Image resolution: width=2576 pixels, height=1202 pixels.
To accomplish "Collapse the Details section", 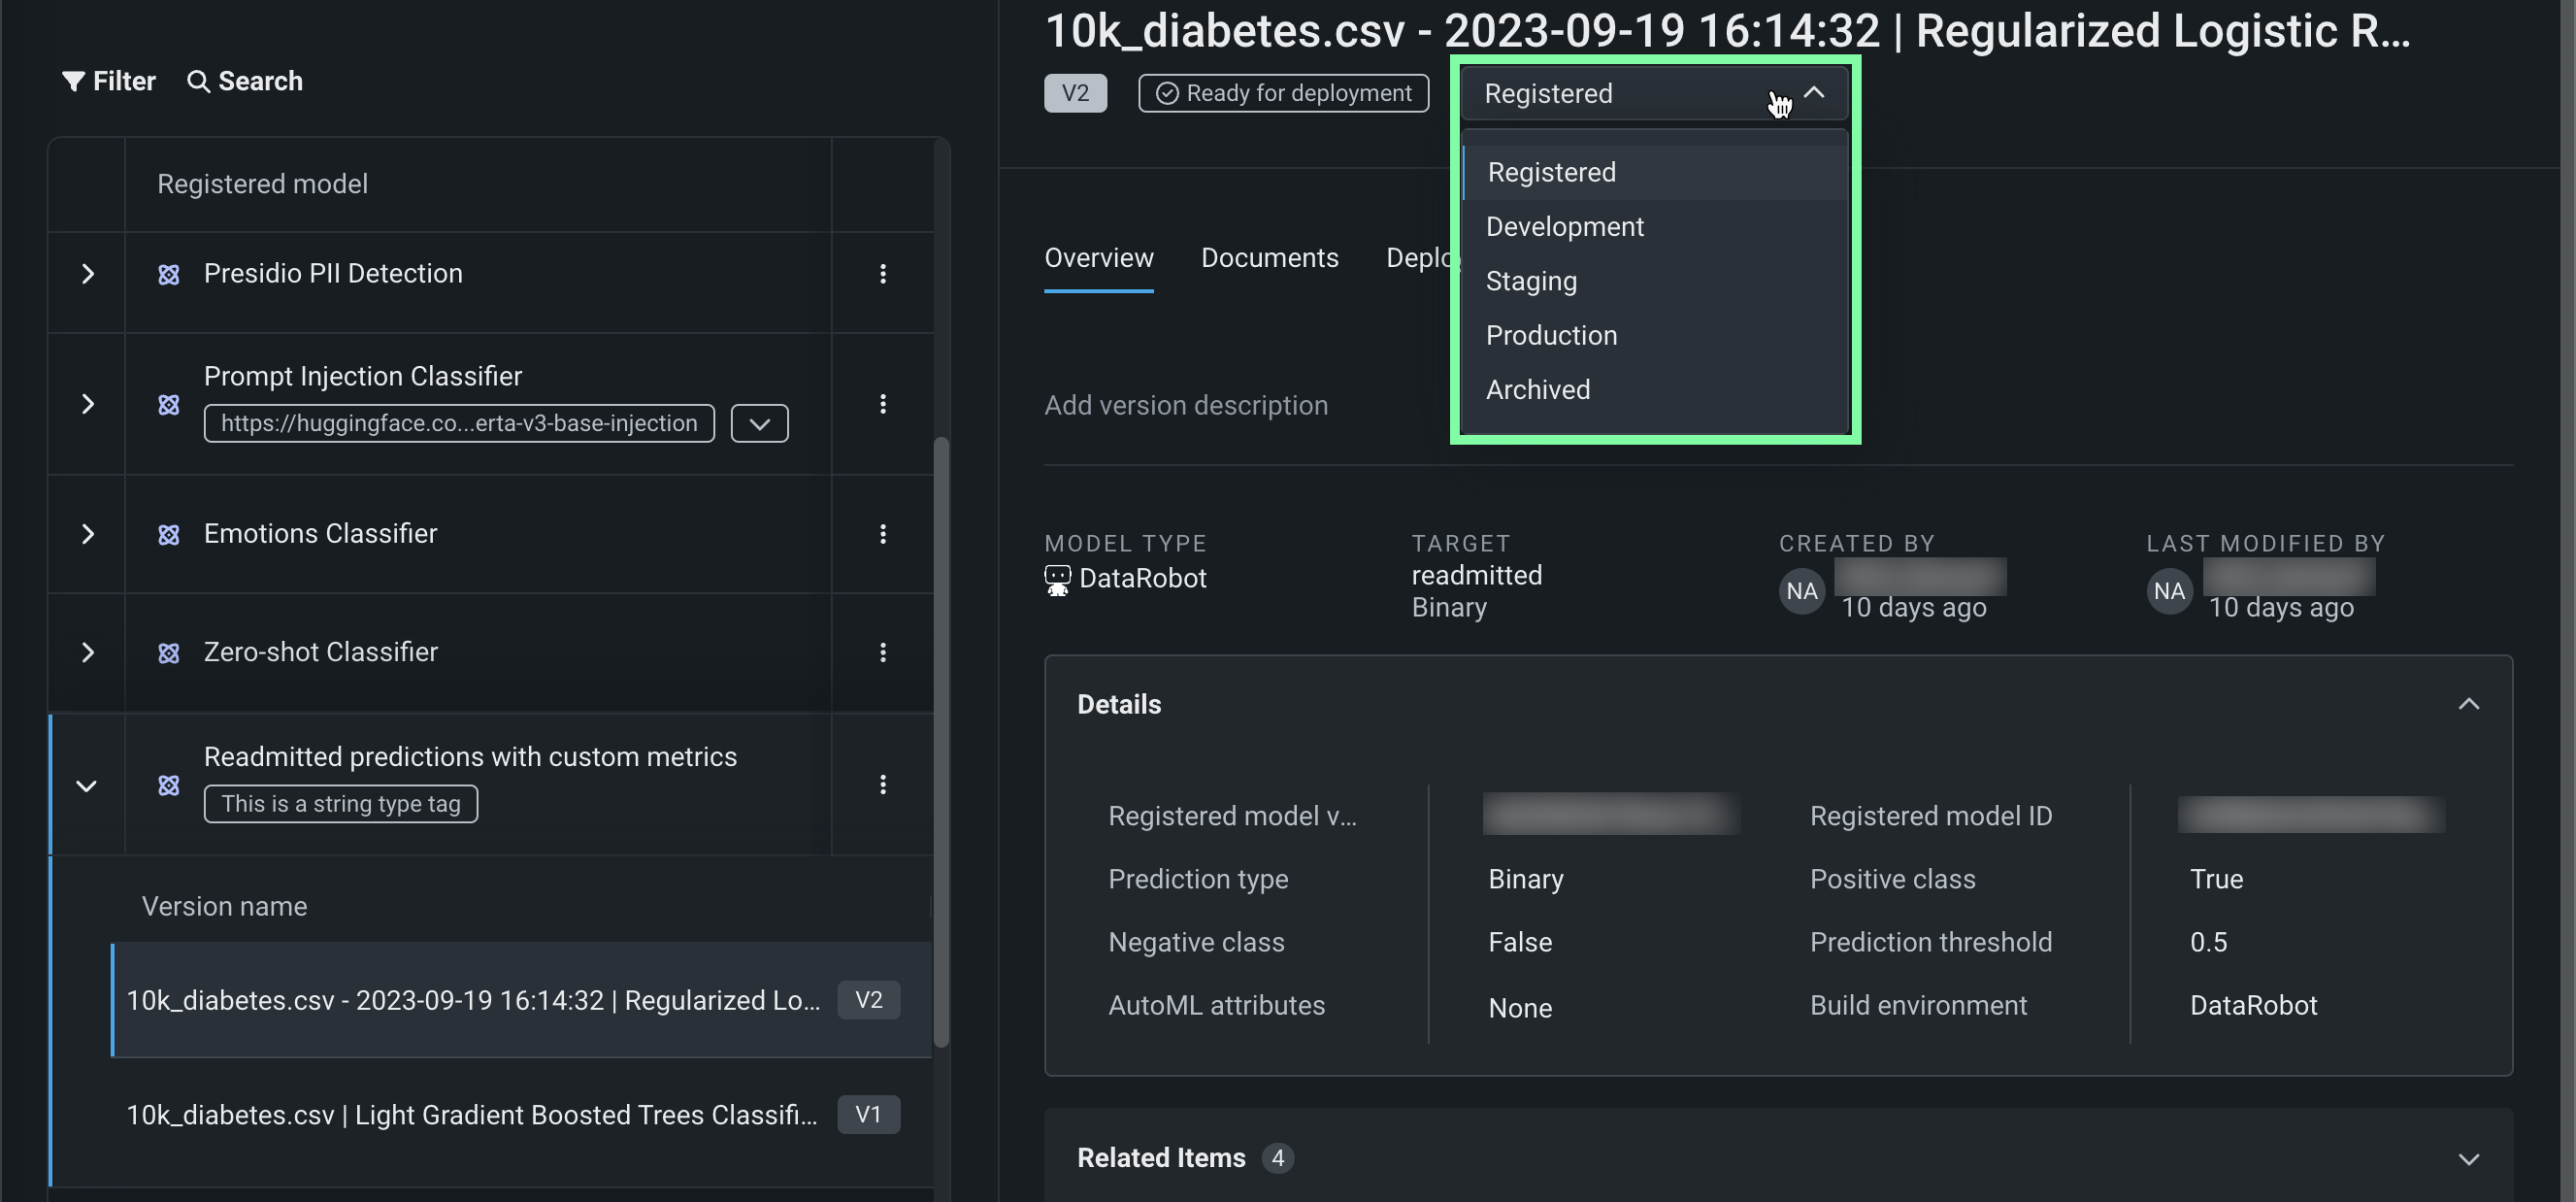I will pos(2468,704).
